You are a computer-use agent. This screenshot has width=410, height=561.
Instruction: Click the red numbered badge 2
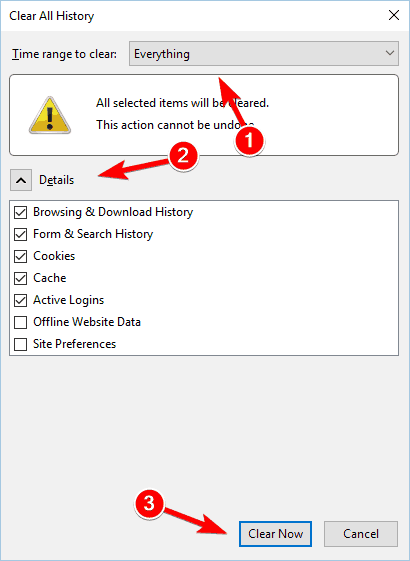[183, 156]
